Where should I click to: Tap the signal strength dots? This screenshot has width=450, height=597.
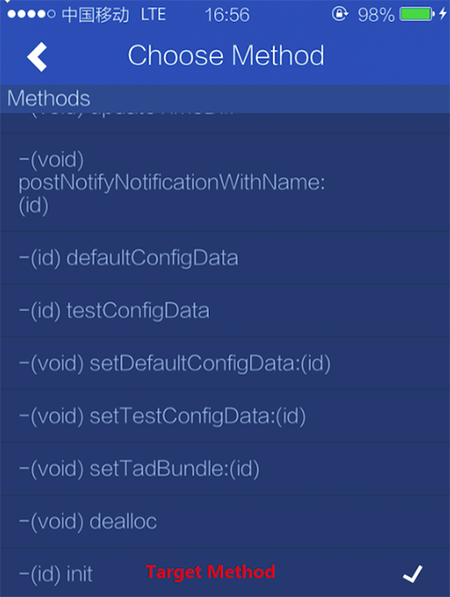31,14
